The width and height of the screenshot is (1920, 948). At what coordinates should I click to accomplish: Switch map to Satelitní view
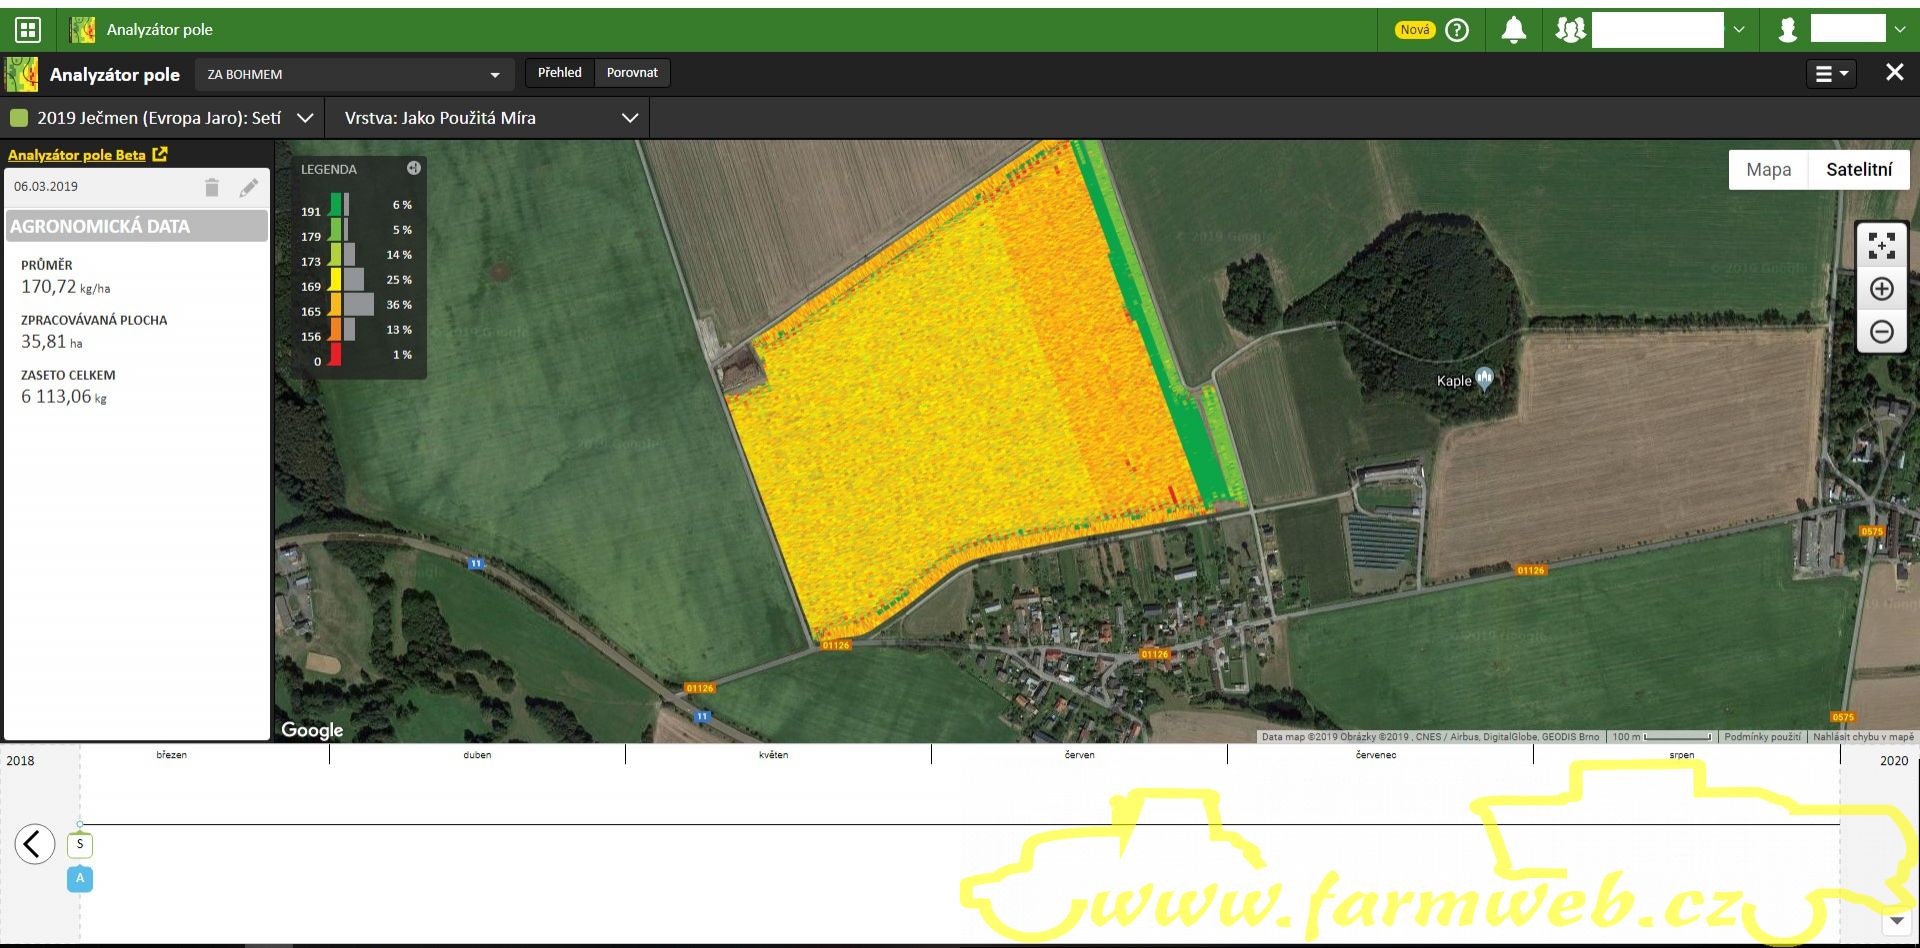point(1858,169)
